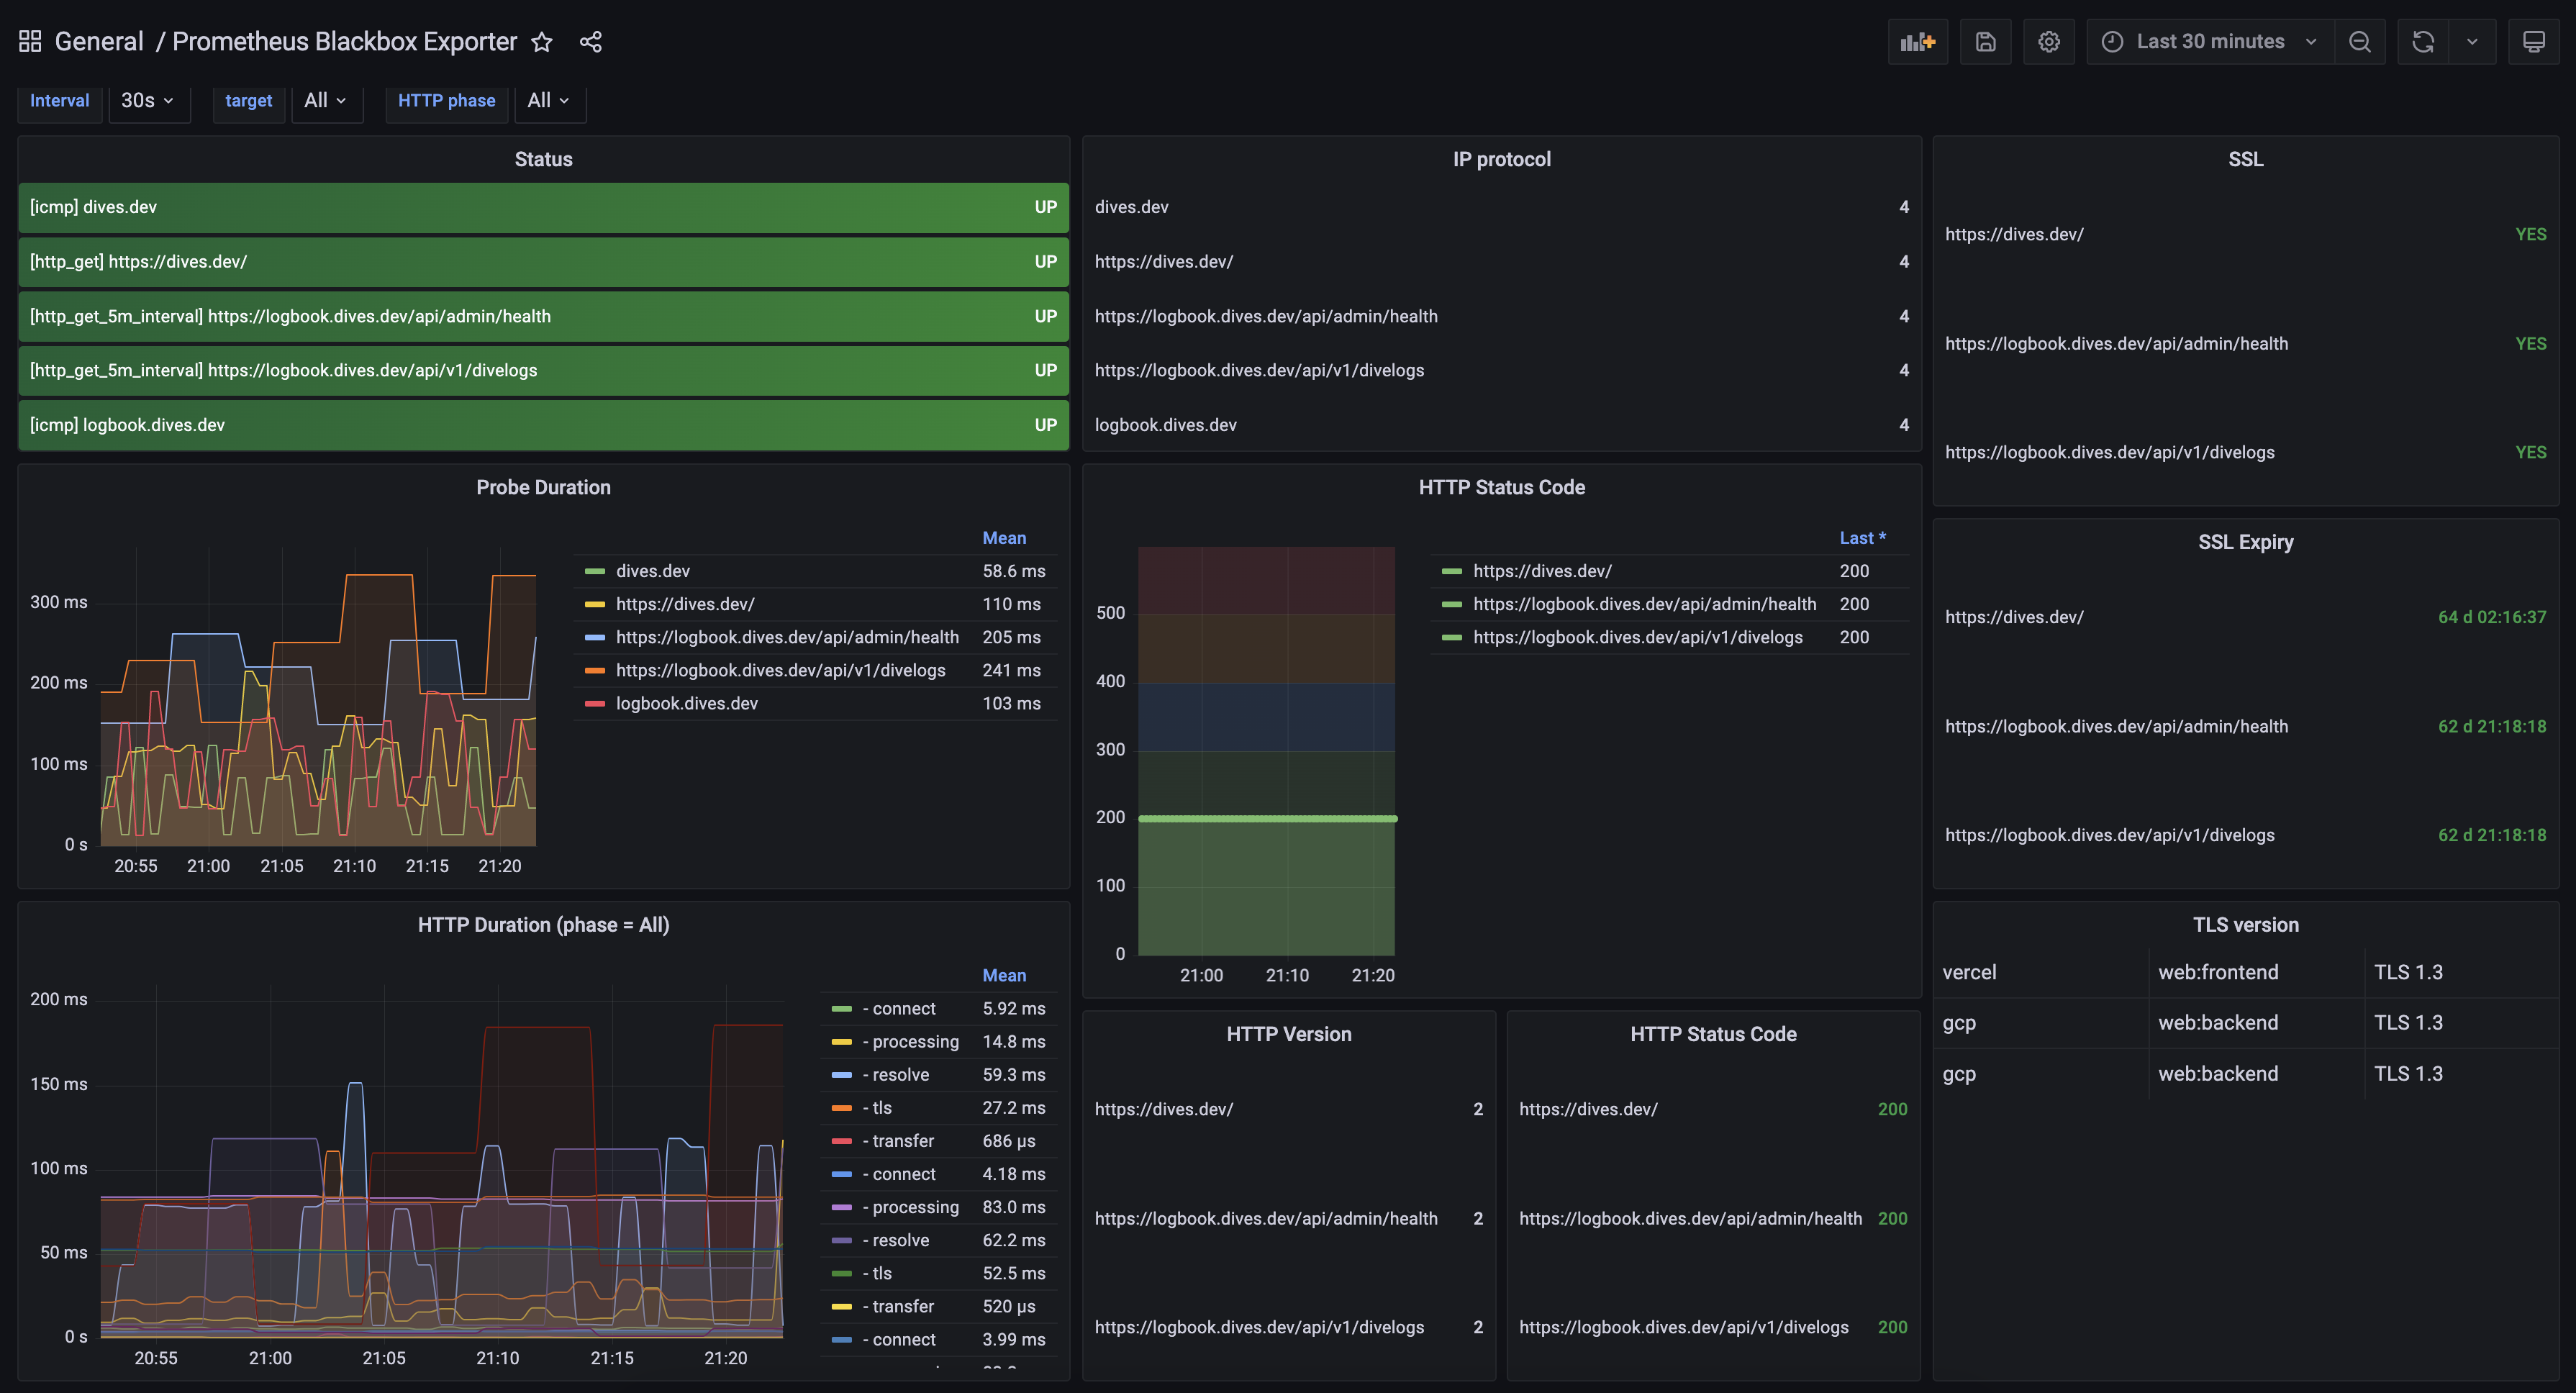
Task: Toggle admin/health in HTTP Status Code legend
Action: (1644, 604)
